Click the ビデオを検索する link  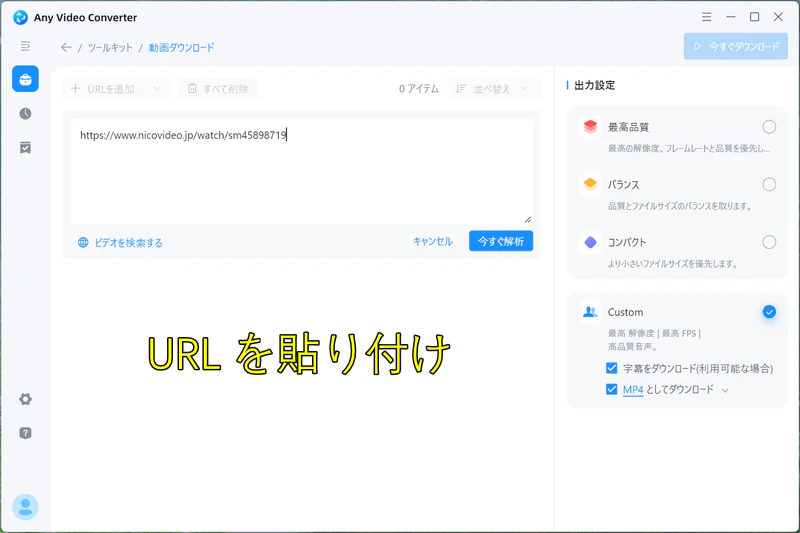tap(129, 243)
